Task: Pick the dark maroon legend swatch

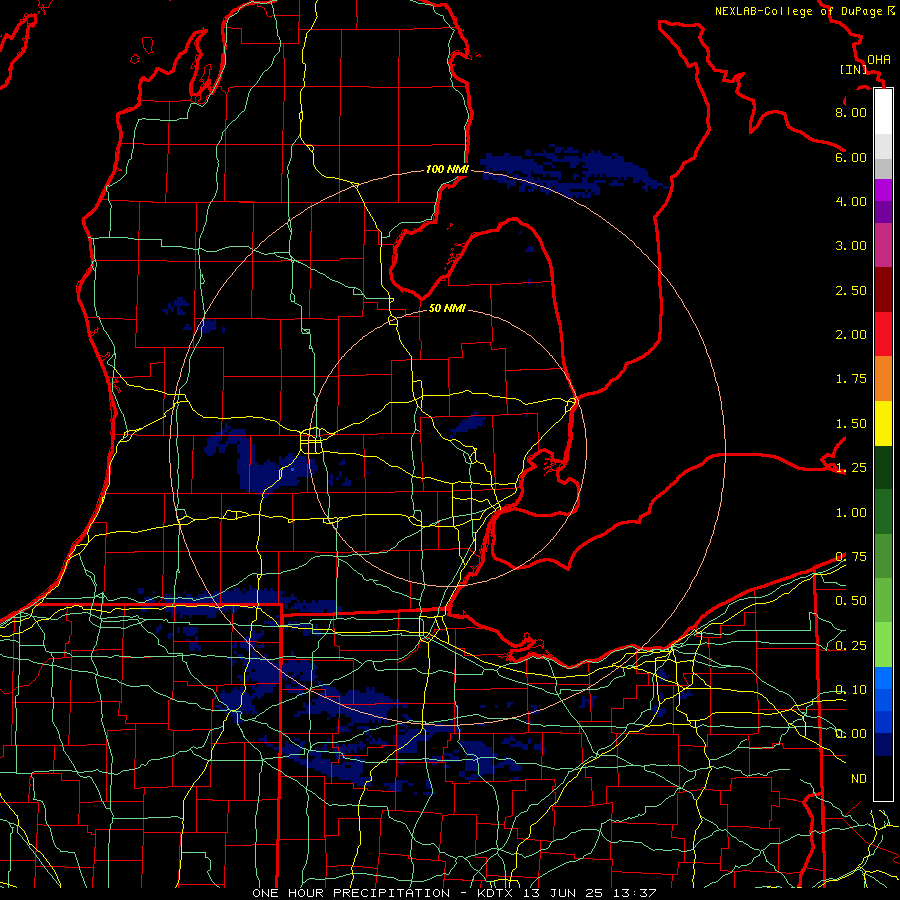Action: pyautogui.click(x=883, y=290)
